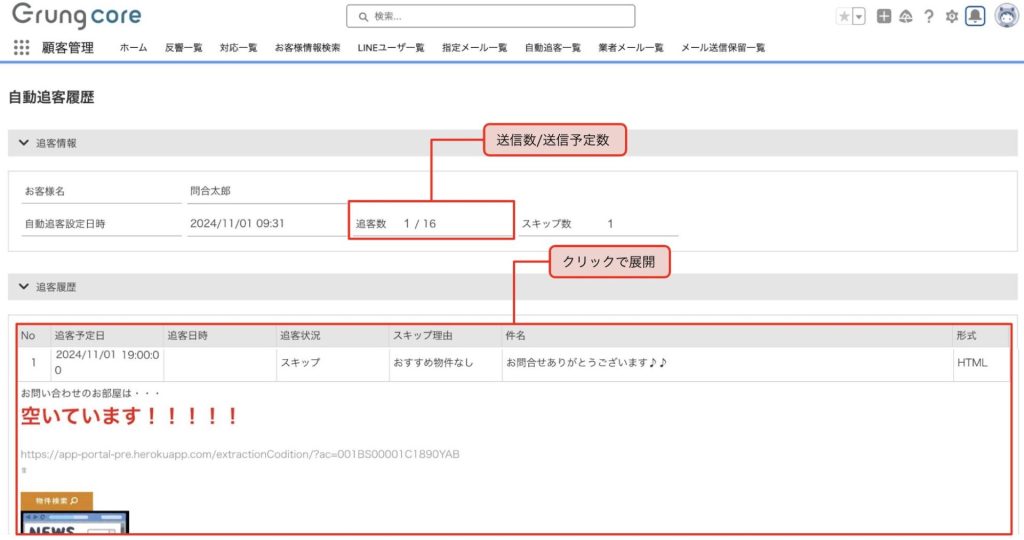Open the app launcher grid icon

point(21,47)
